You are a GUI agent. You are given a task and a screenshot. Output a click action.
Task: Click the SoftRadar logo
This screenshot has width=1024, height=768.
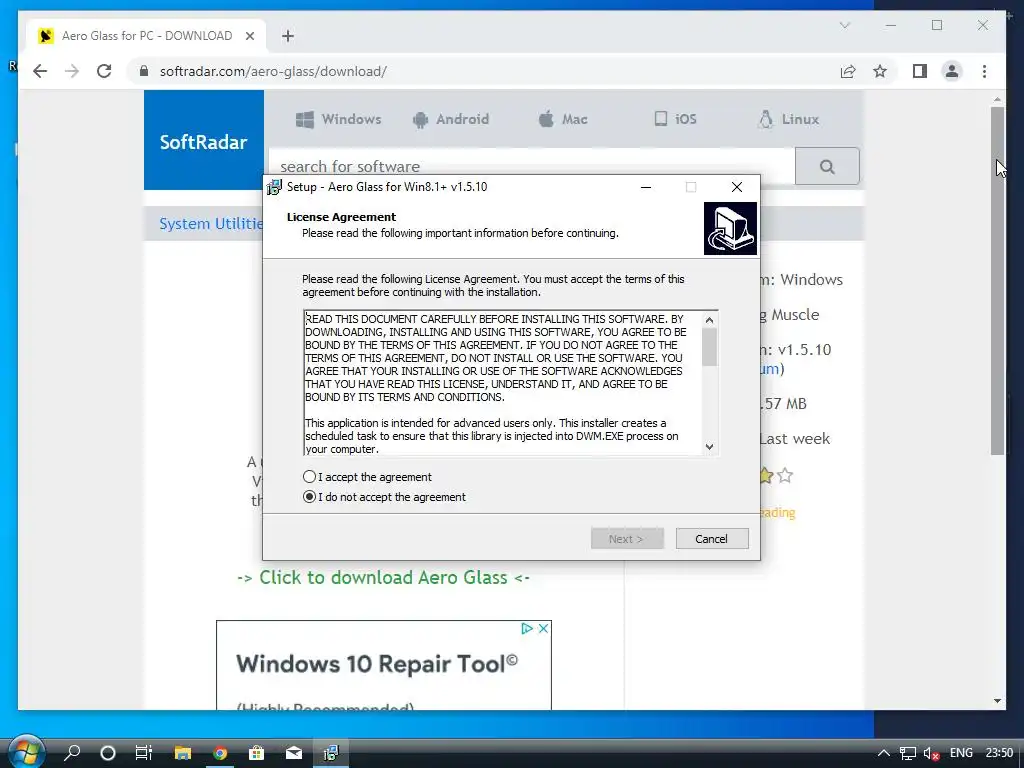tap(204, 142)
